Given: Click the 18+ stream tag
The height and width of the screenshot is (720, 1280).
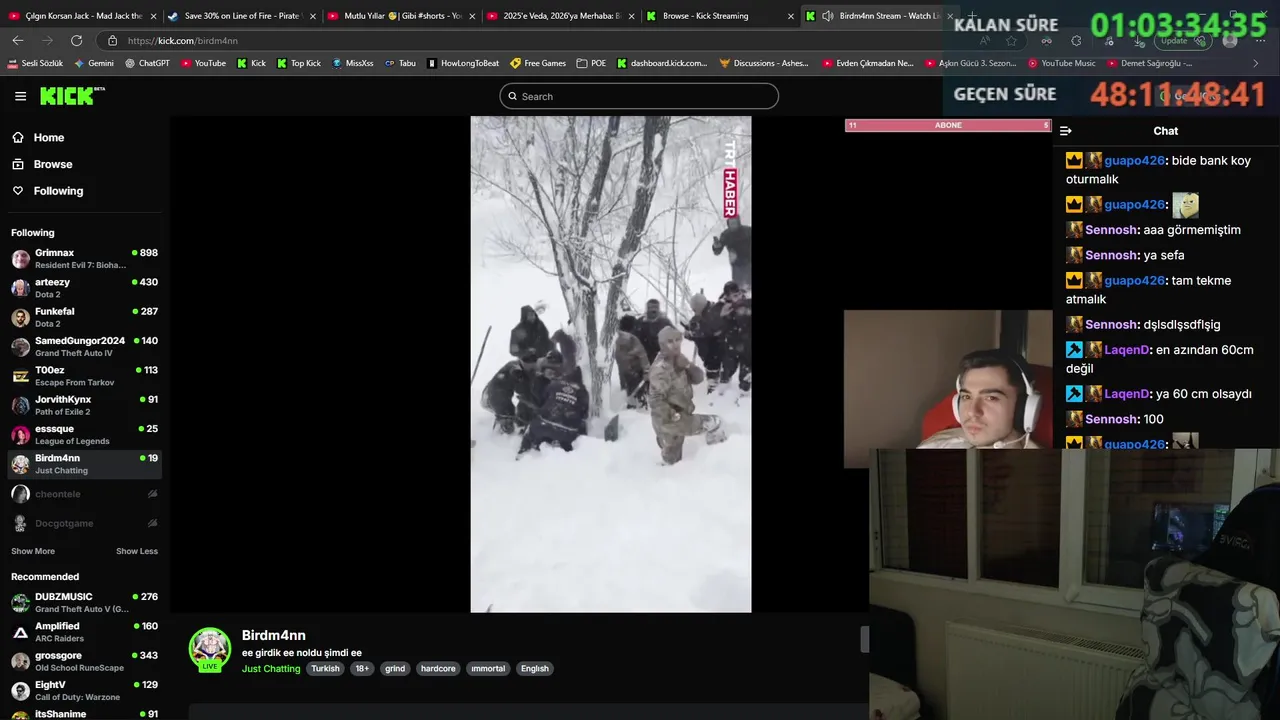Looking at the screenshot, I should point(362,669).
